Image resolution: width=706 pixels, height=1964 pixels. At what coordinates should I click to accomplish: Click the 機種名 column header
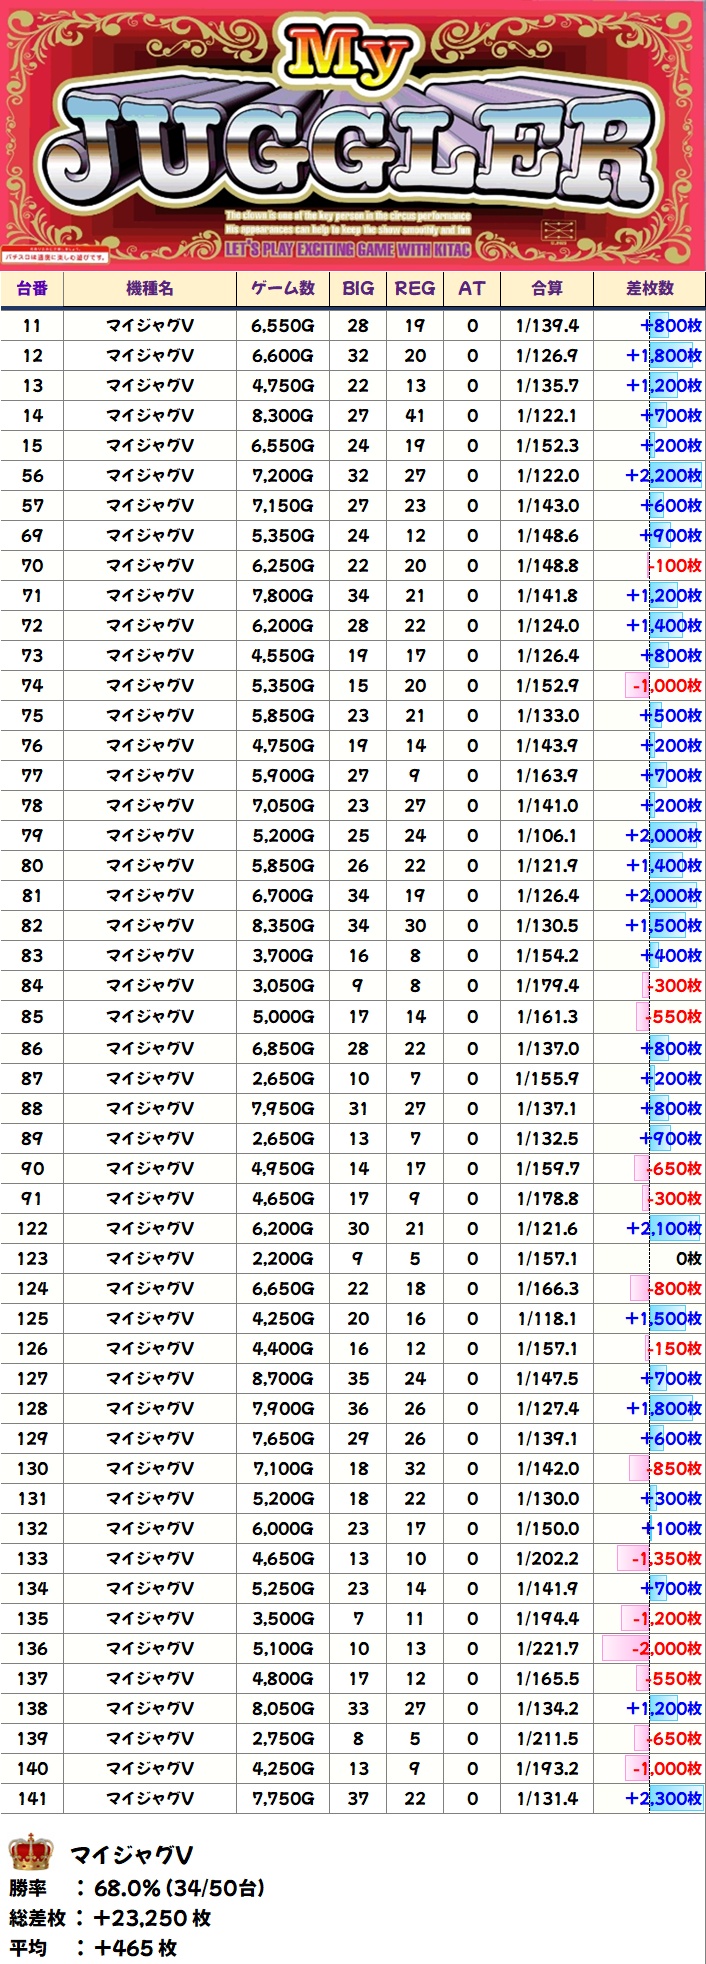tap(150, 289)
